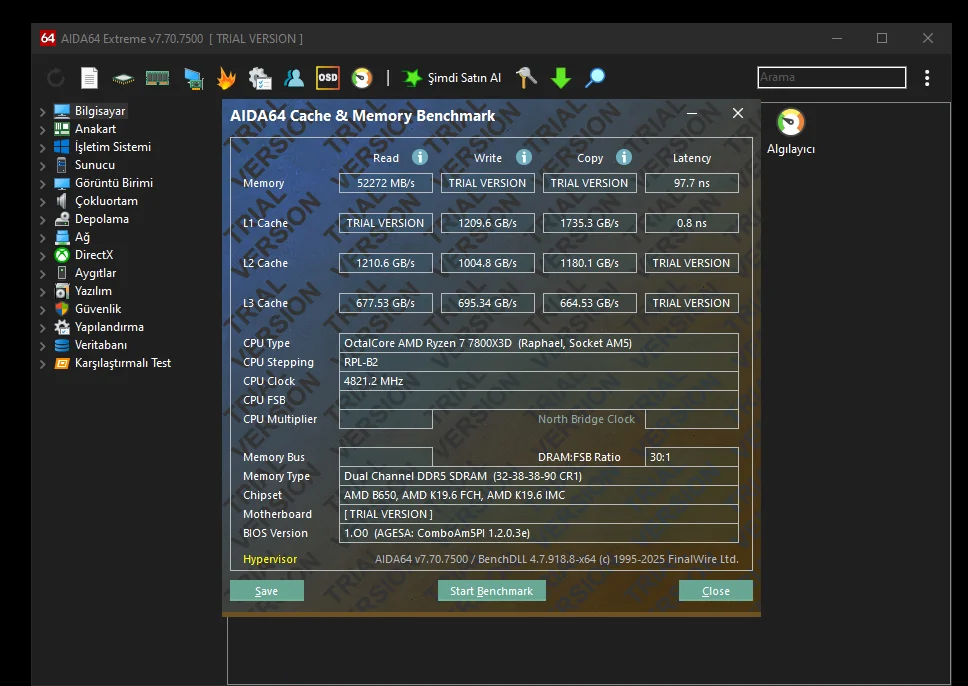Open the report document icon in toolbar

[89, 78]
